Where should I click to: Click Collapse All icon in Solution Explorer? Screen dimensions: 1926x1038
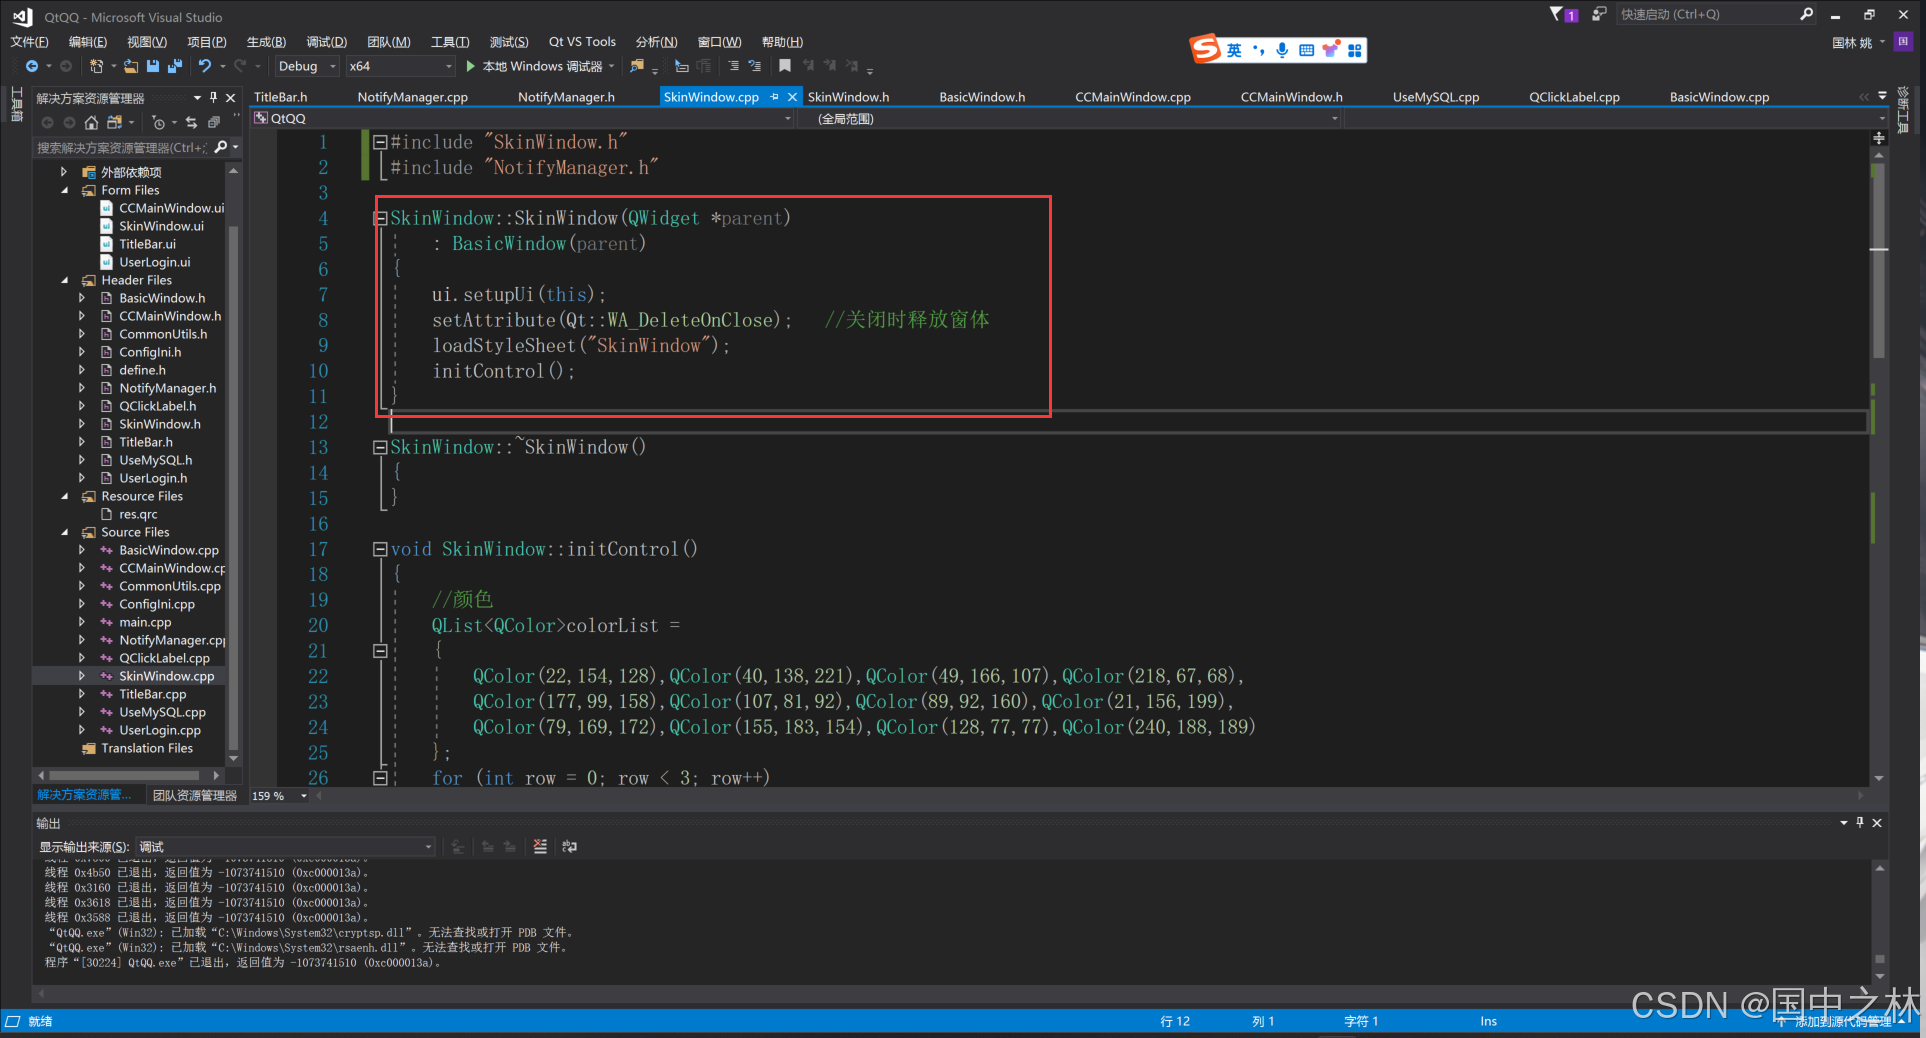tap(213, 122)
